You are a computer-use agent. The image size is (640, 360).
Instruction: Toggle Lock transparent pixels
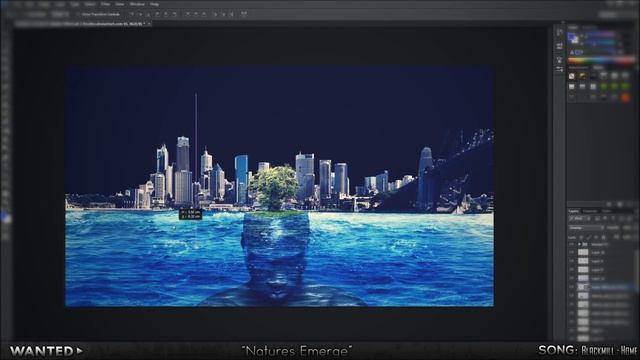[x=581, y=237]
